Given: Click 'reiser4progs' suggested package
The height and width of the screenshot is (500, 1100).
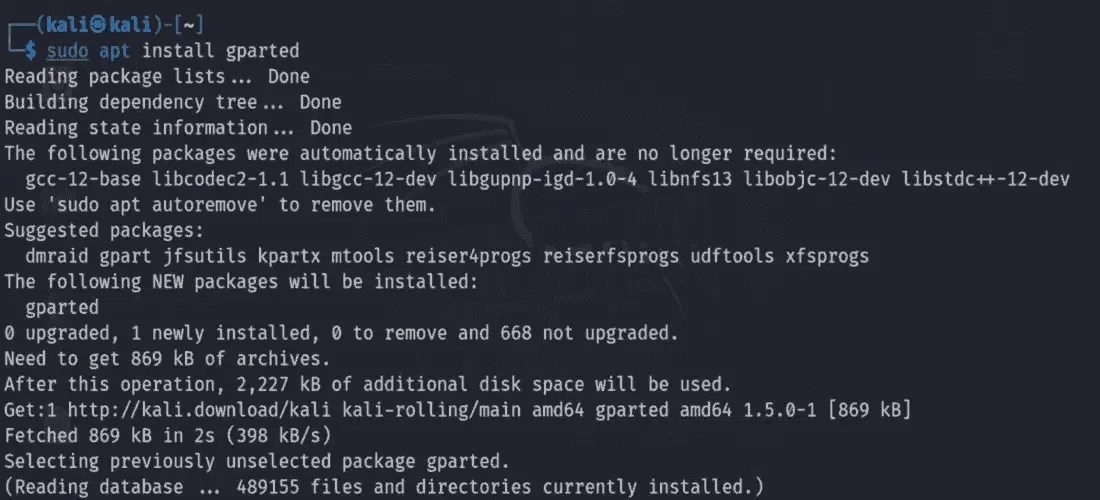Looking at the screenshot, I should 468,256.
